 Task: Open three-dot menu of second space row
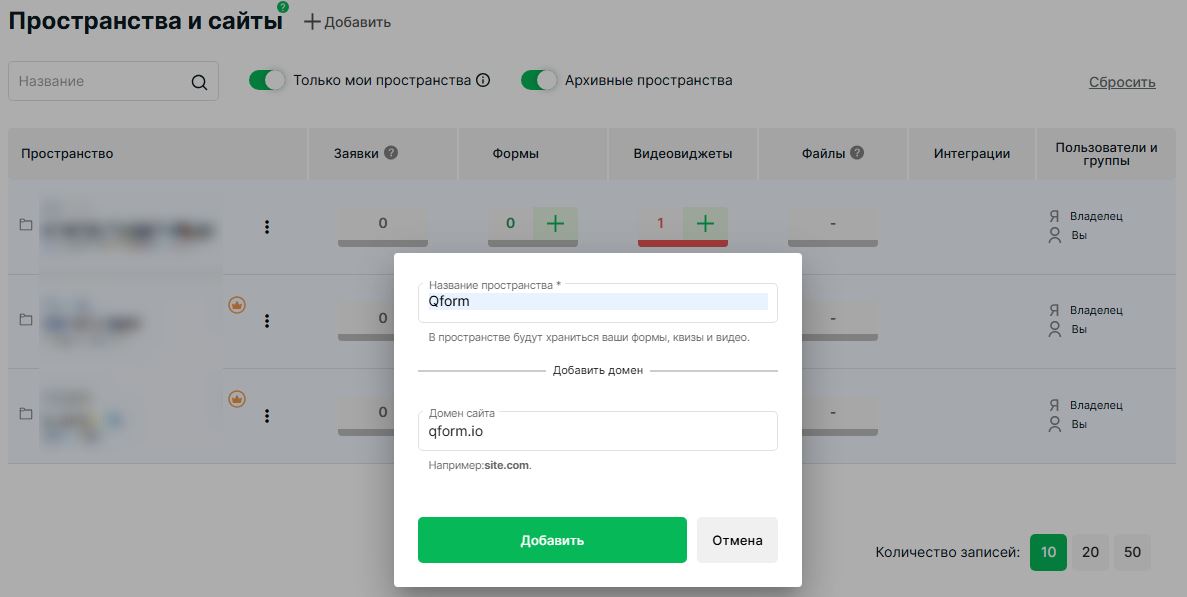(267, 321)
